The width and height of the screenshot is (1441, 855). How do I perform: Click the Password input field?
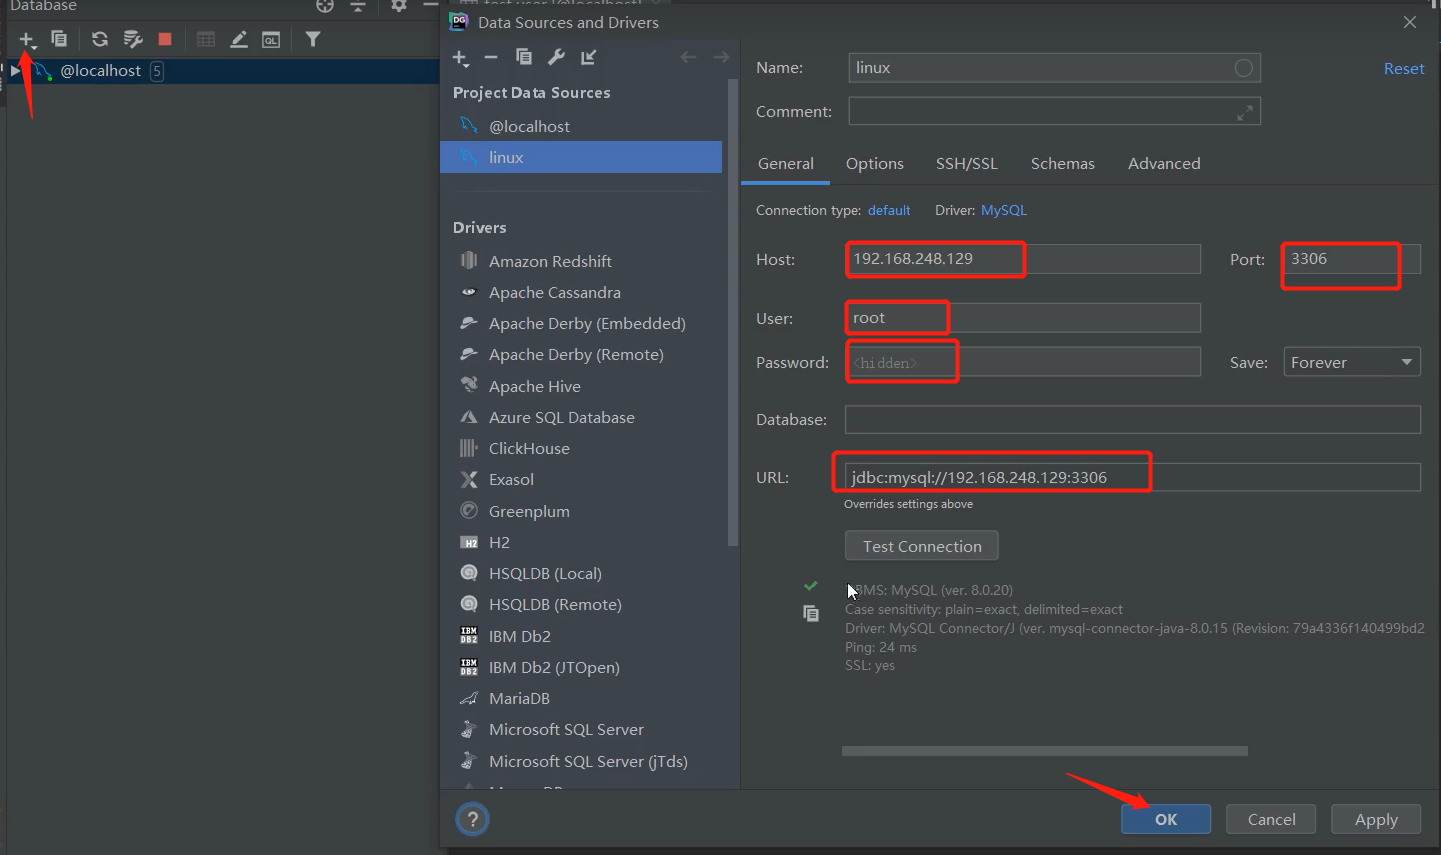(x=1023, y=362)
